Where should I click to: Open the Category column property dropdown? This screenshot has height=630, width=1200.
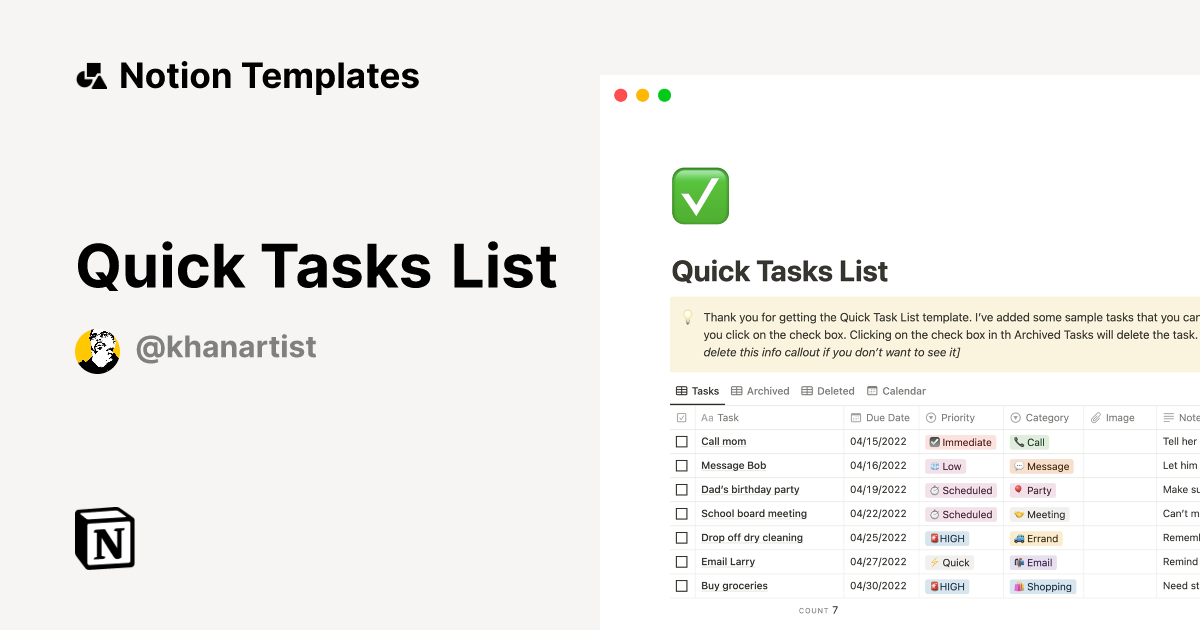pyautogui.click(x=1040, y=417)
